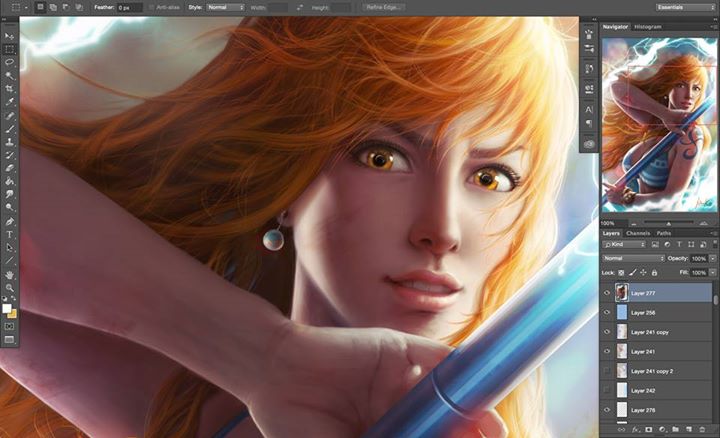Choose the Hand tool
Viewport: 720px width, 438px height.
[x=10, y=274]
